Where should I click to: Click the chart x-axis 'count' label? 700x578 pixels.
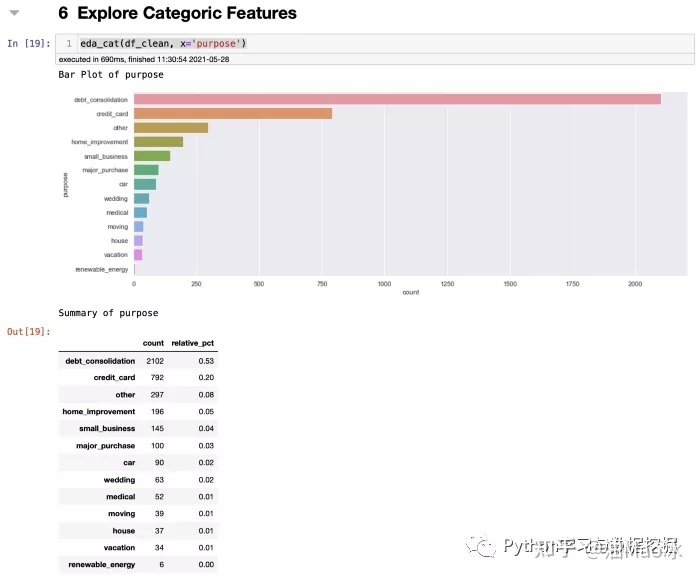tap(411, 292)
